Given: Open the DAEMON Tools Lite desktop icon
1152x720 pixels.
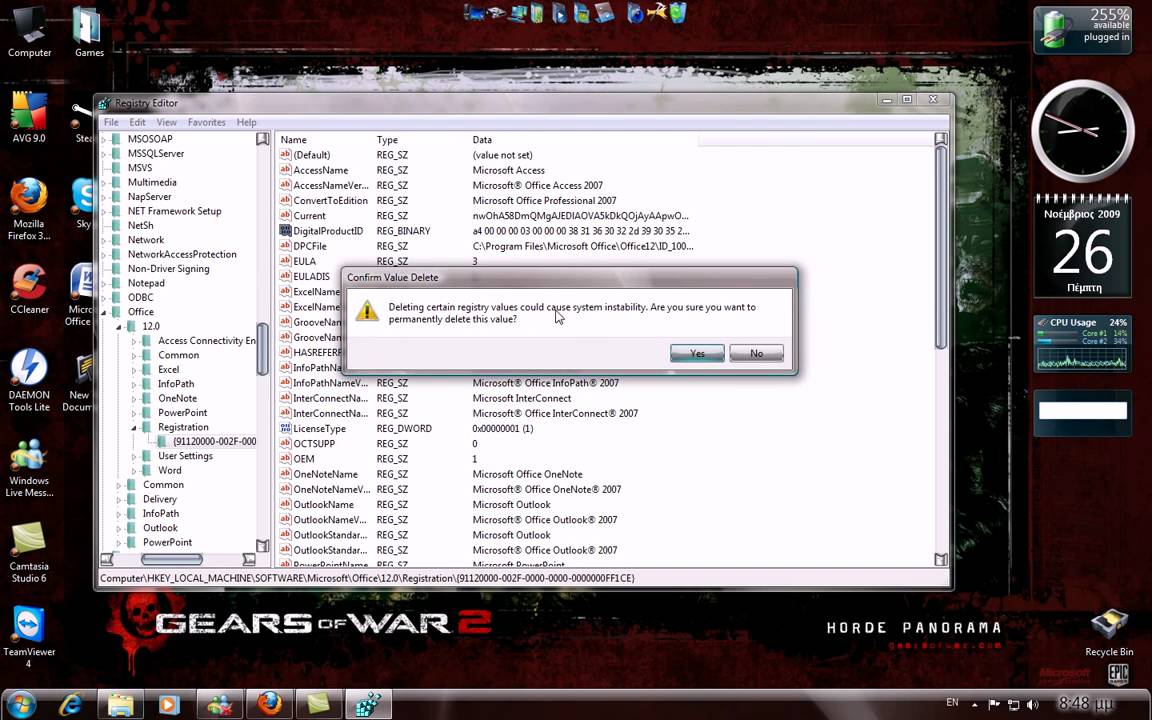Looking at the screenshot, I should pos(29,380).
